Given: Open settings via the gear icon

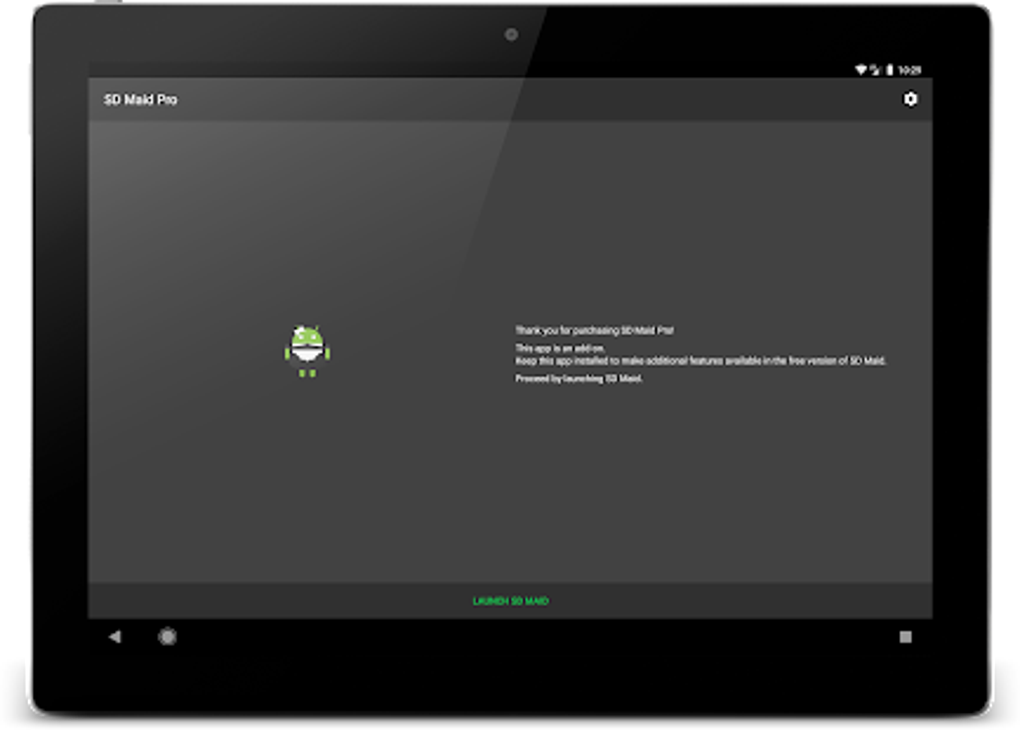Looking at the screenshot, I should tap(910, 99).
